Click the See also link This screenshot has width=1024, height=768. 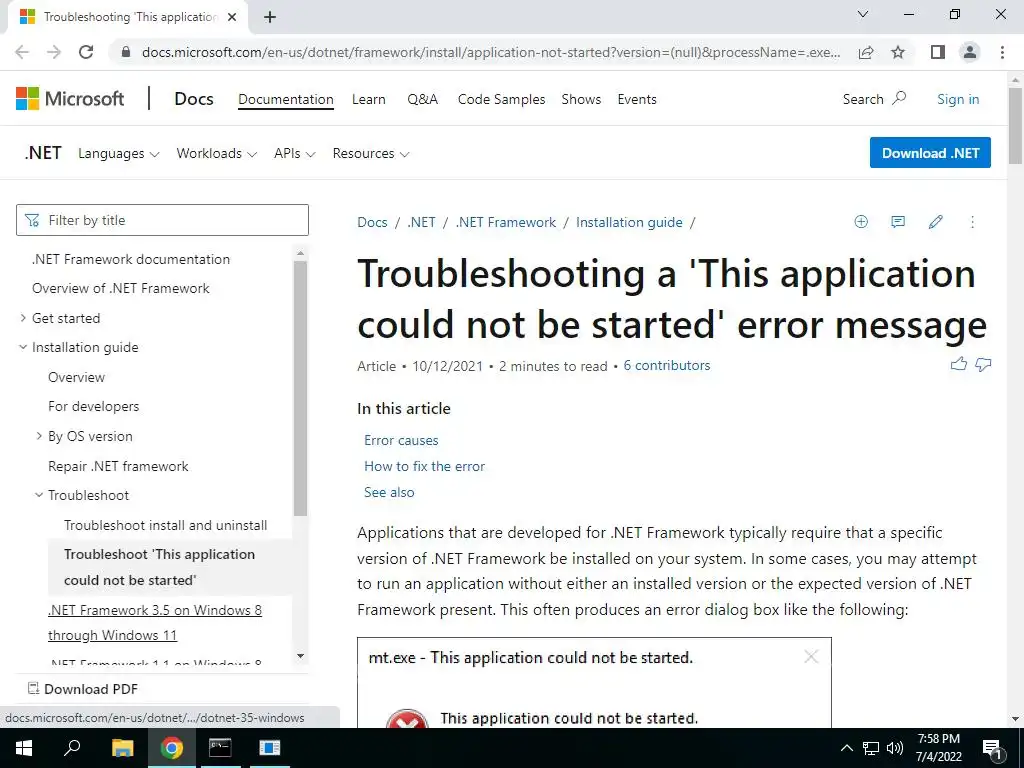[x=389, y=492]
